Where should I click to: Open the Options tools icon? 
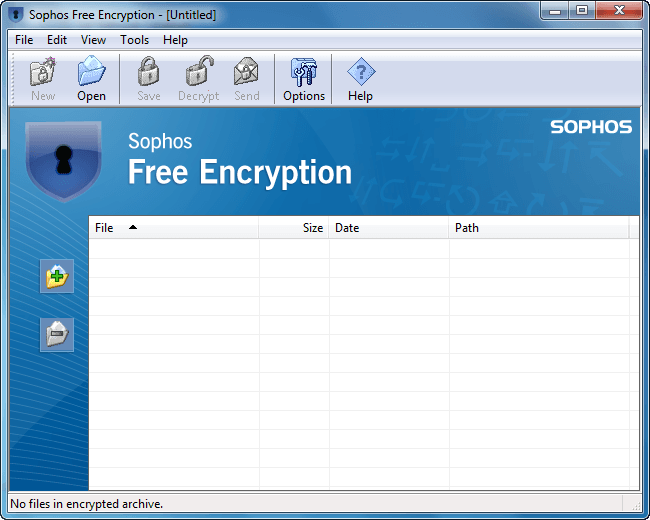click(x=304, y=73)
